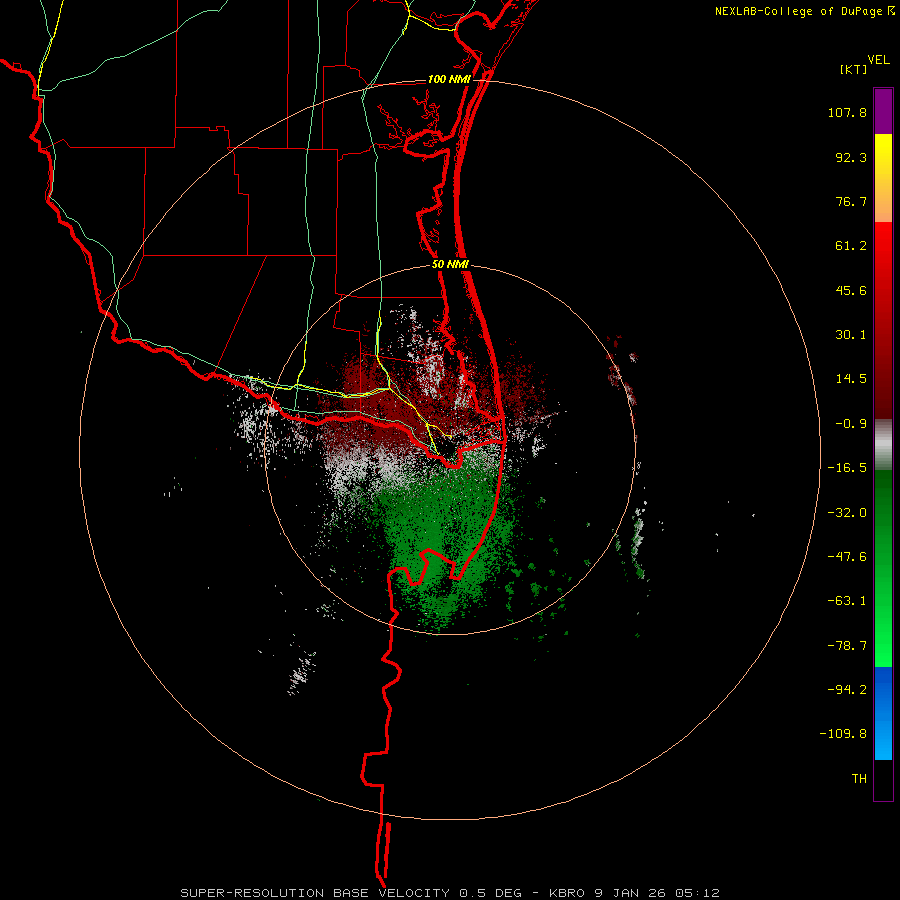The height and width of the screenshot is (900, 900).
Task: Click the -0.9 legend value
Action: coord(851,424)
